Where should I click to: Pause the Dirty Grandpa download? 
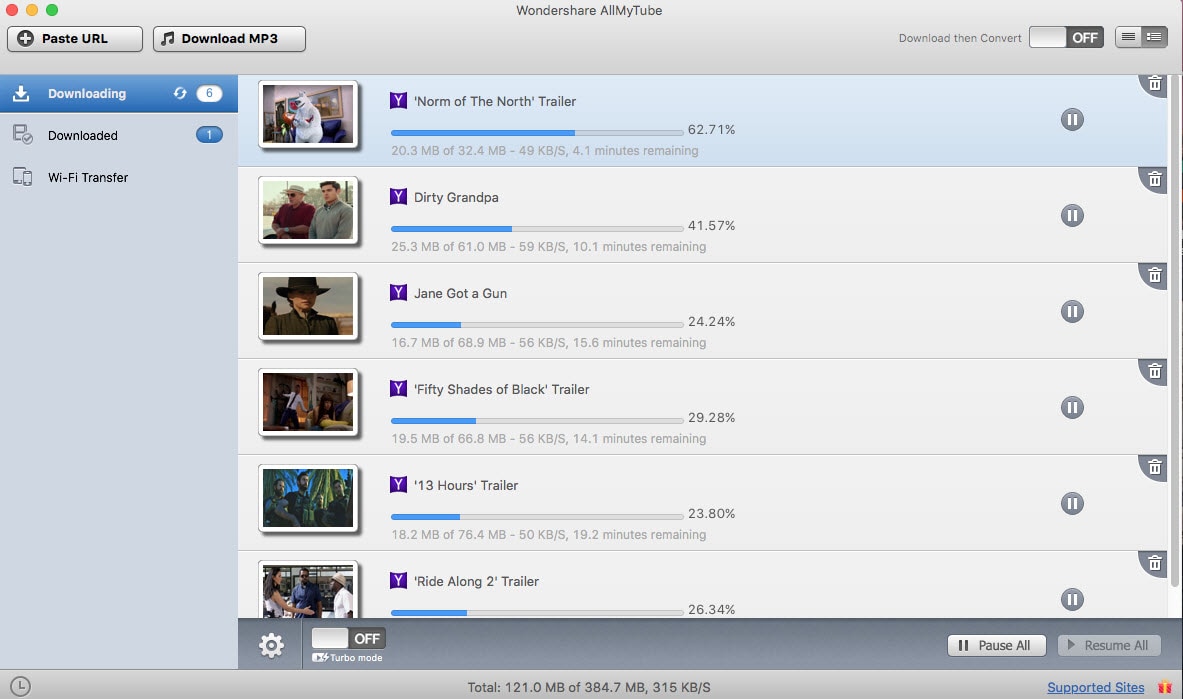click(x=1072, y=215)
